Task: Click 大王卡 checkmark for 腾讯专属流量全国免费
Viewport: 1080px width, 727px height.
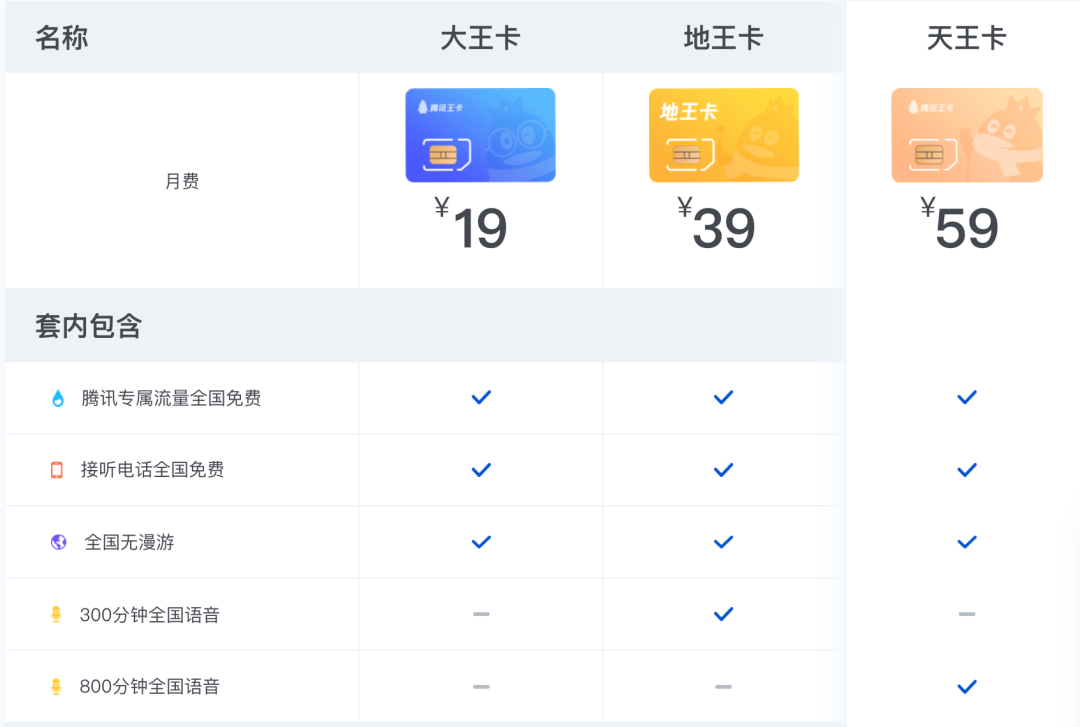Action: pos(481,398)
